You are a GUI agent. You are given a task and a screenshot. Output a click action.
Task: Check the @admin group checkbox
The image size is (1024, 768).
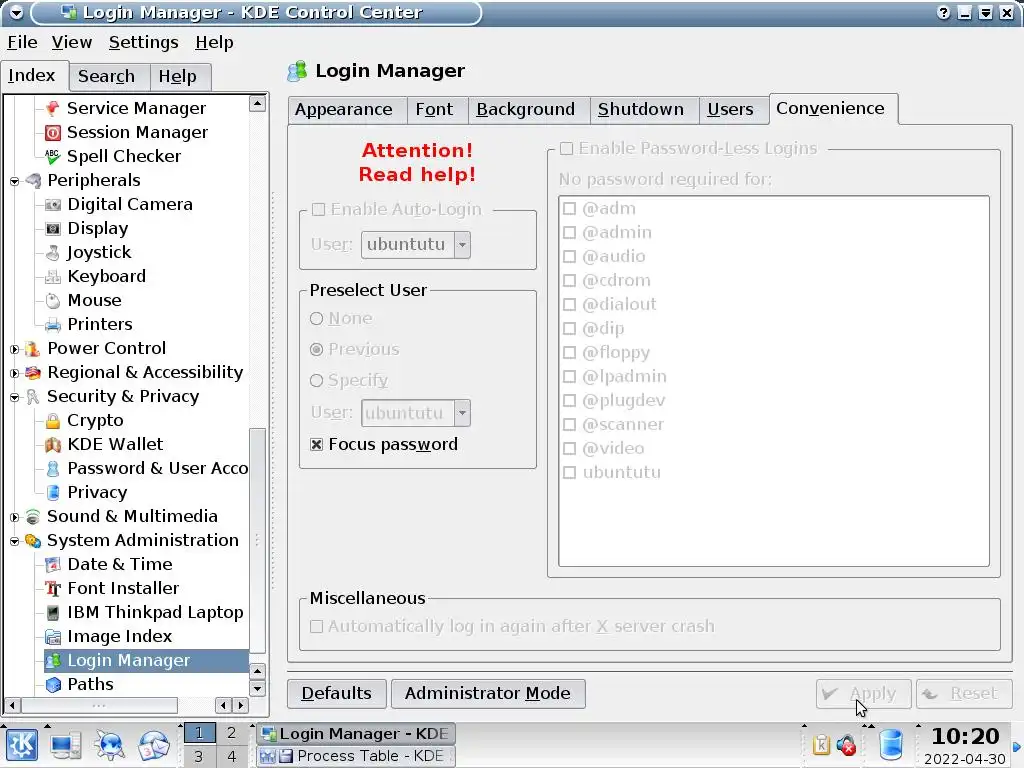coord(569,232)
